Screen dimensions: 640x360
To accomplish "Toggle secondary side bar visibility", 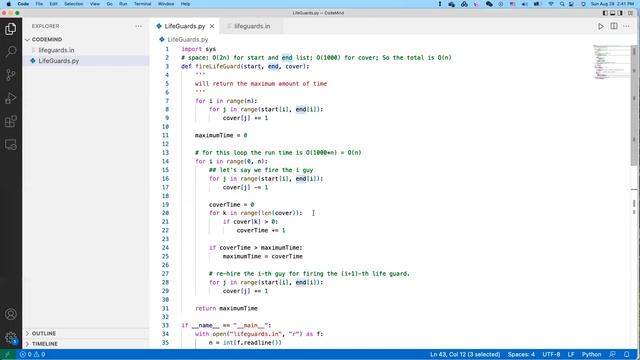I will coord(620,13).
